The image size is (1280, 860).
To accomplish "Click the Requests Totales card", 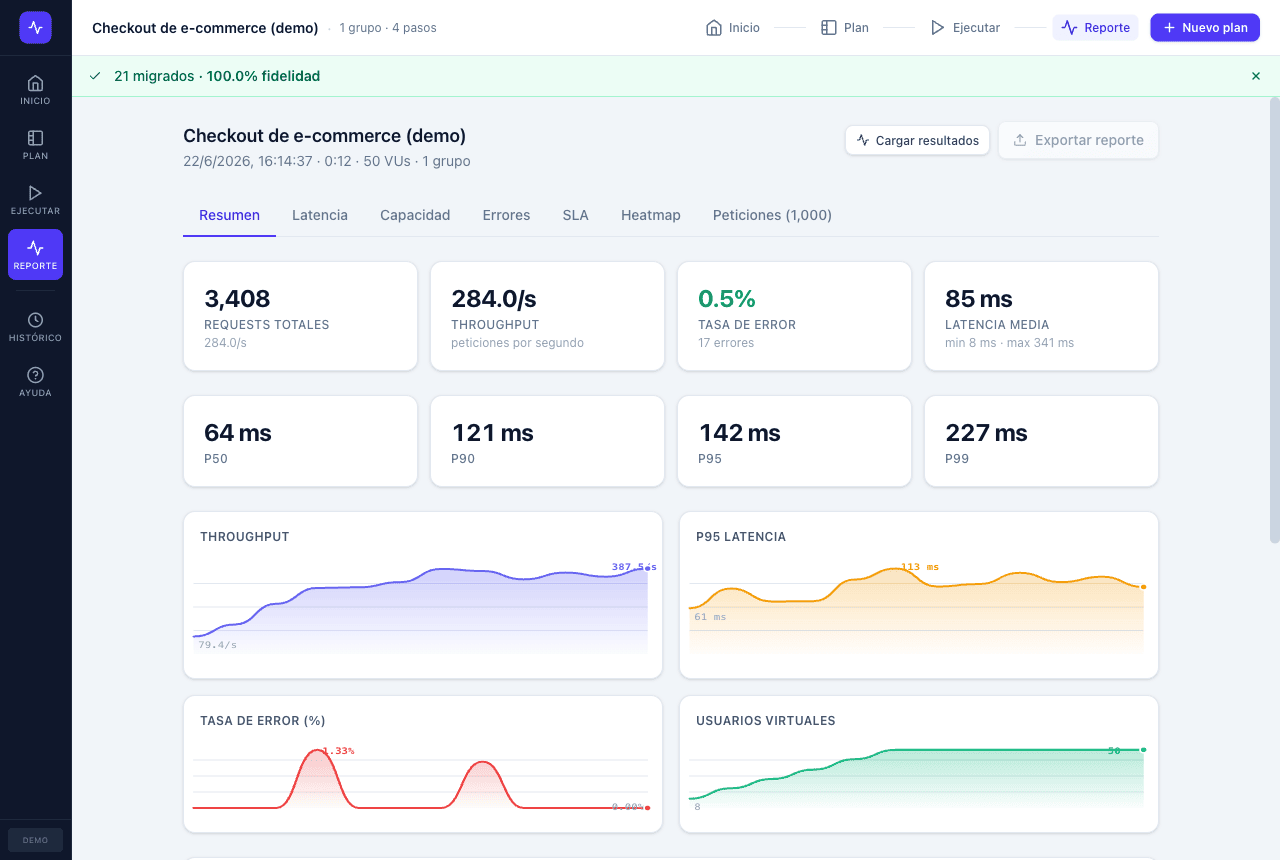I will point(300,316).
